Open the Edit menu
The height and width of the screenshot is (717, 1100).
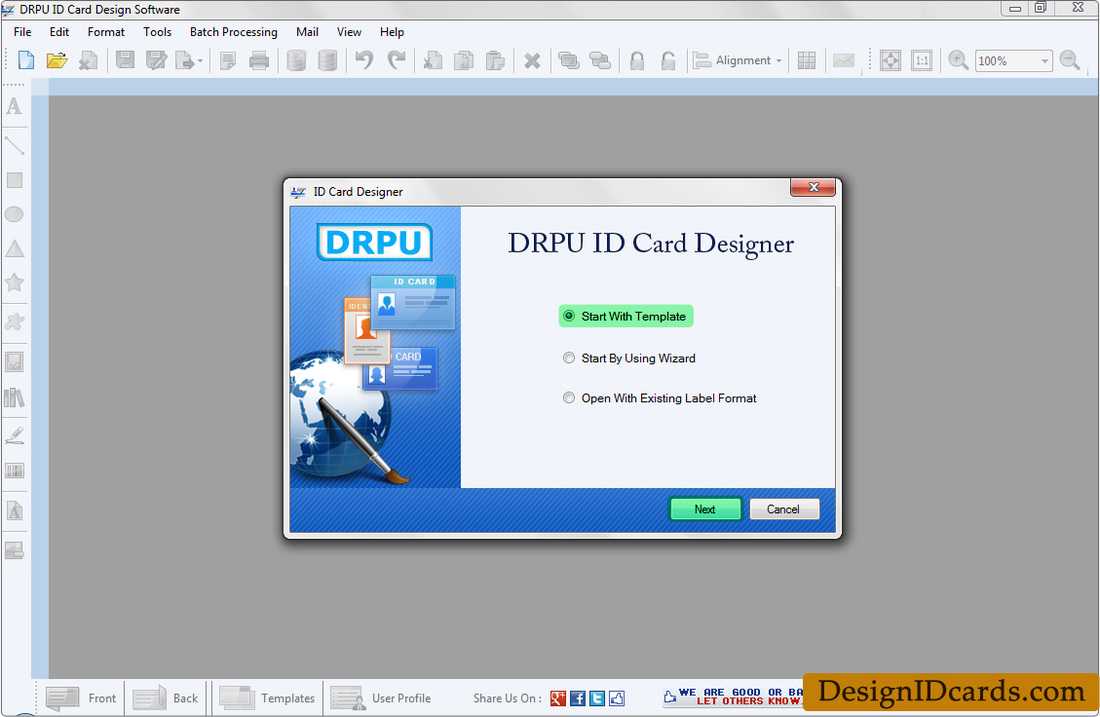point(59,32)
